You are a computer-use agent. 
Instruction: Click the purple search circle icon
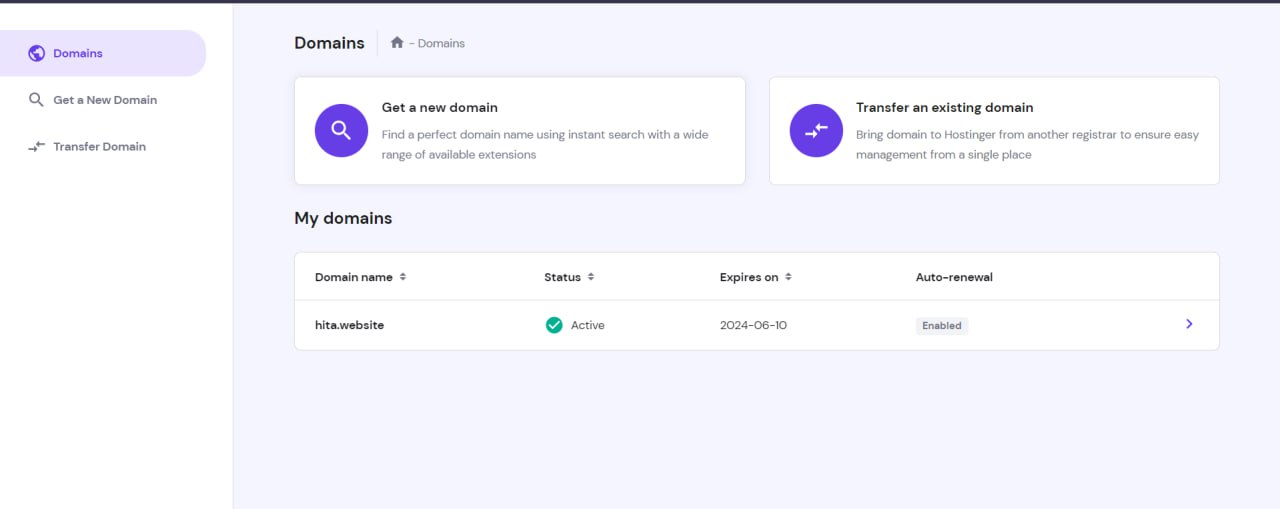(341, 130)
